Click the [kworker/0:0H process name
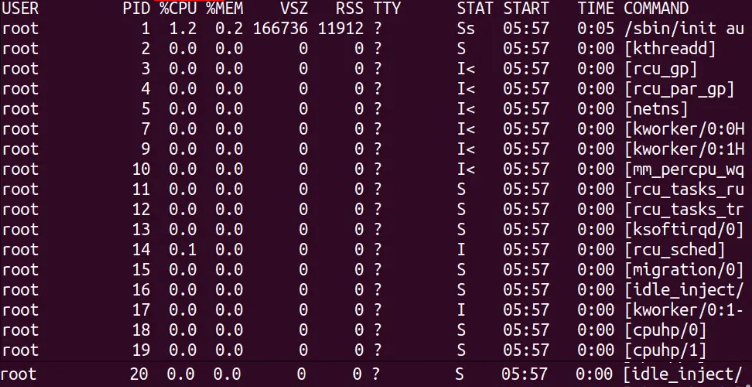752x387 pixels. [x=684, y=129]
